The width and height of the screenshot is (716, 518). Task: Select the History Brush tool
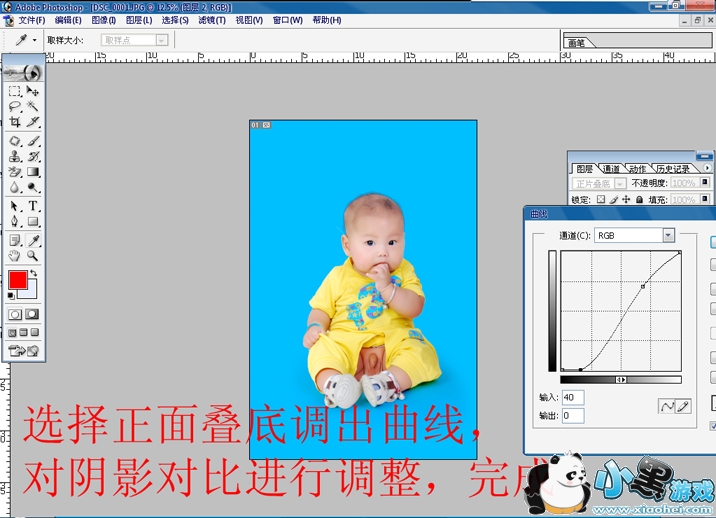click(32, 157)
